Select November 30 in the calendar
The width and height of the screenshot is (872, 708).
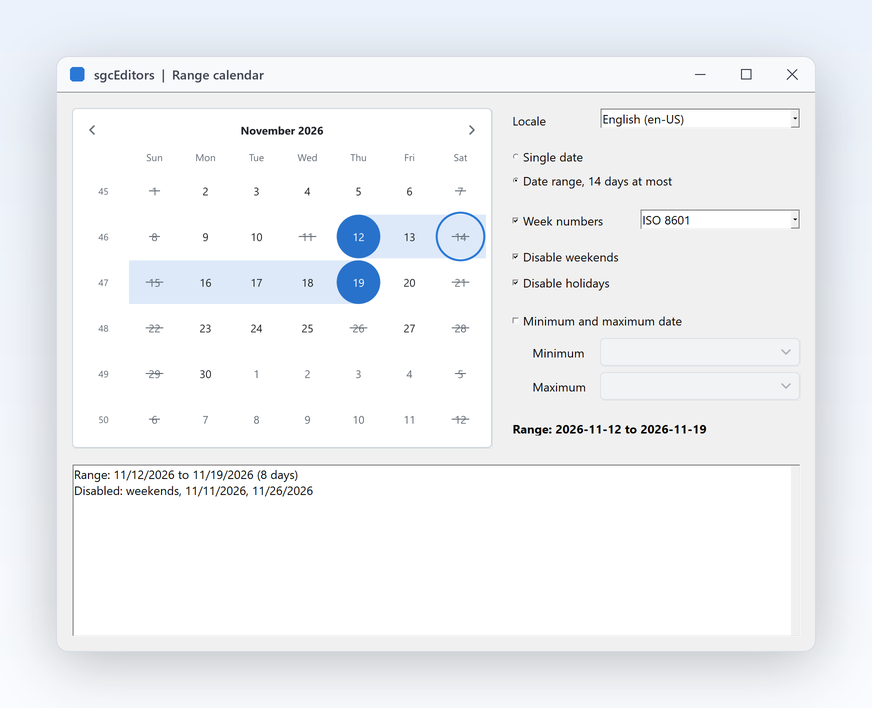coord(205,374)
